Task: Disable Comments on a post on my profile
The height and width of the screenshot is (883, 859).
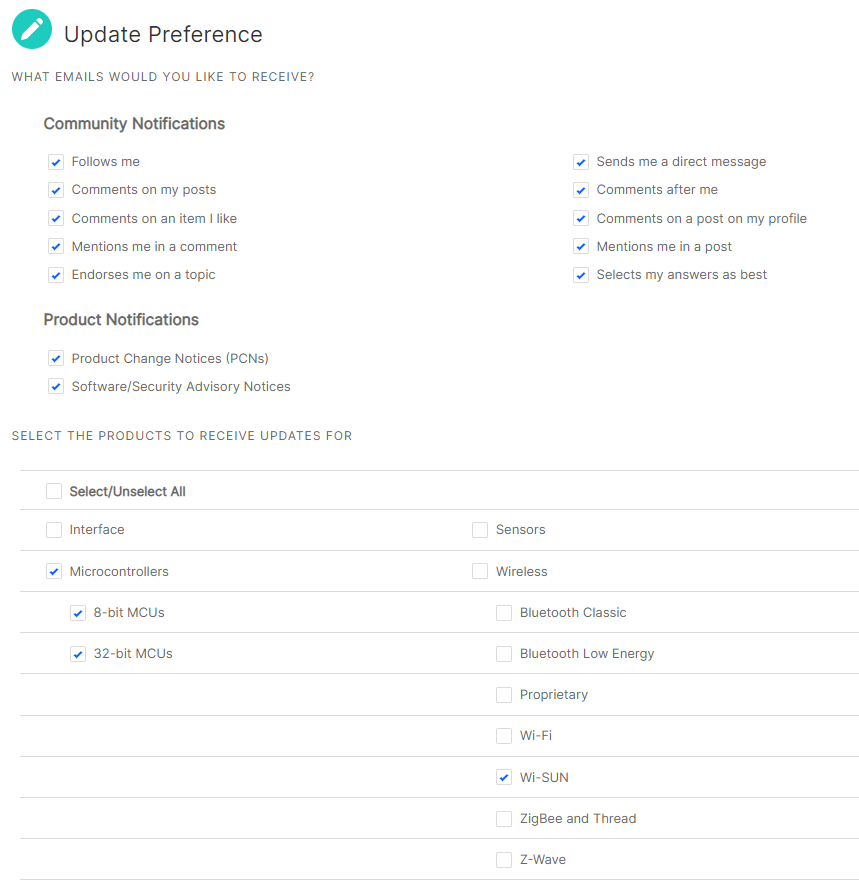Action: click(x=581, y=218)
